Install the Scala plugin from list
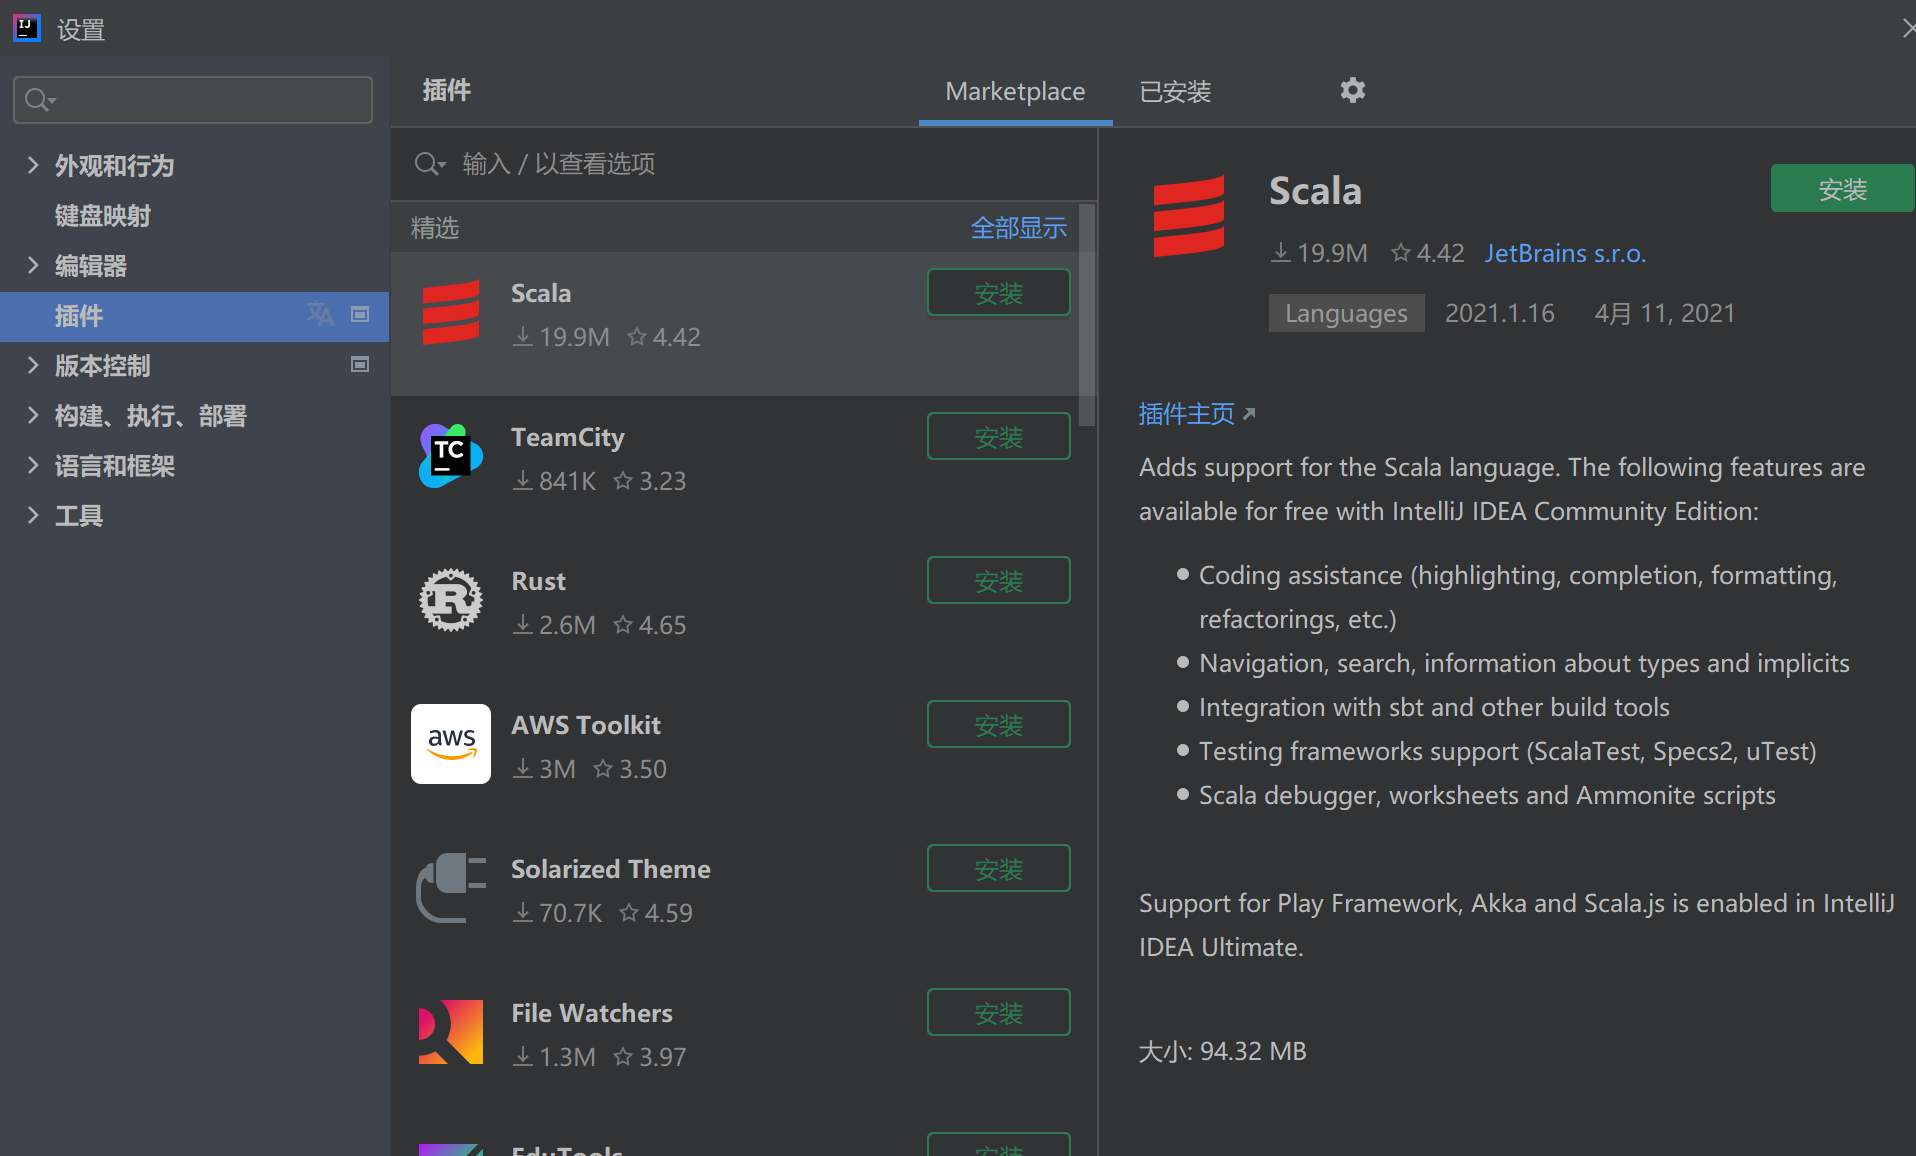Image resolution: width=1916 pixels, height=1156 pixels. (998, 293)
